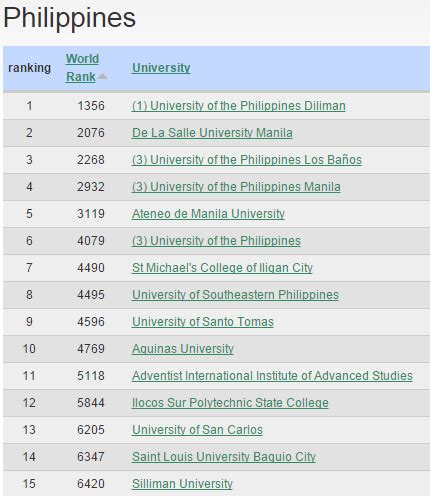Viewport: 430px width, 496px height.
Task: Click ranking number 14 in Saint Louis row
Action: [x=29, y=457]
